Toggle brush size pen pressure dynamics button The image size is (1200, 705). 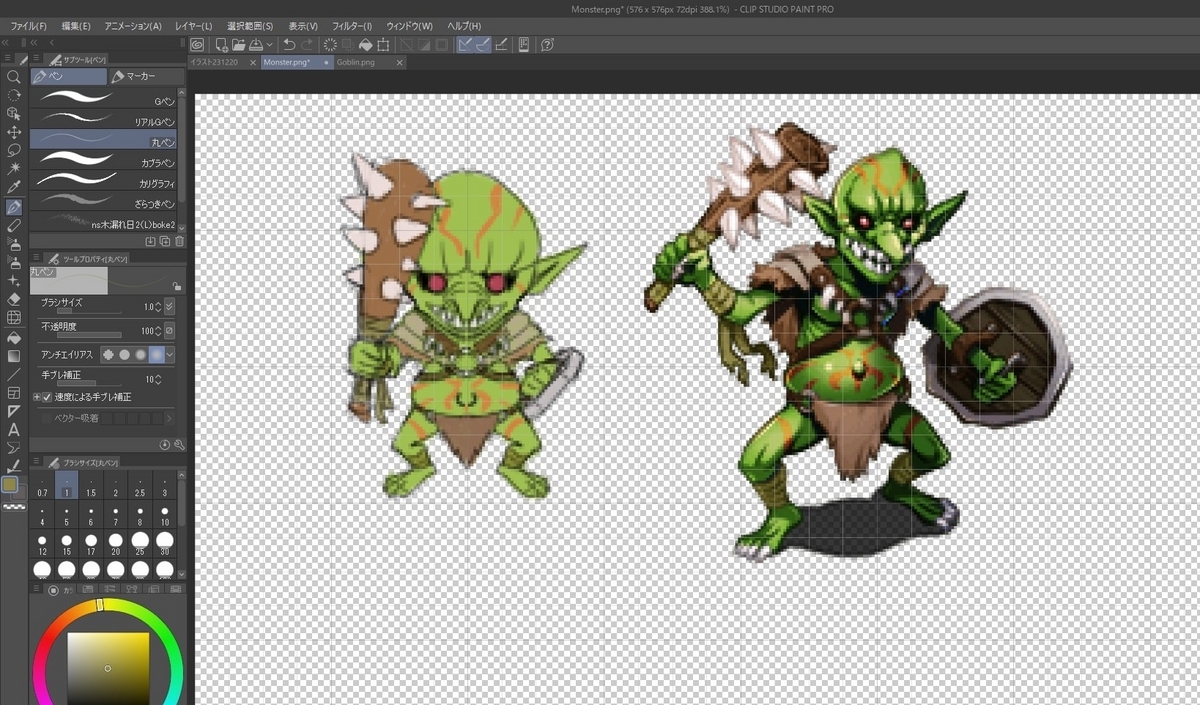click(169, 306)
